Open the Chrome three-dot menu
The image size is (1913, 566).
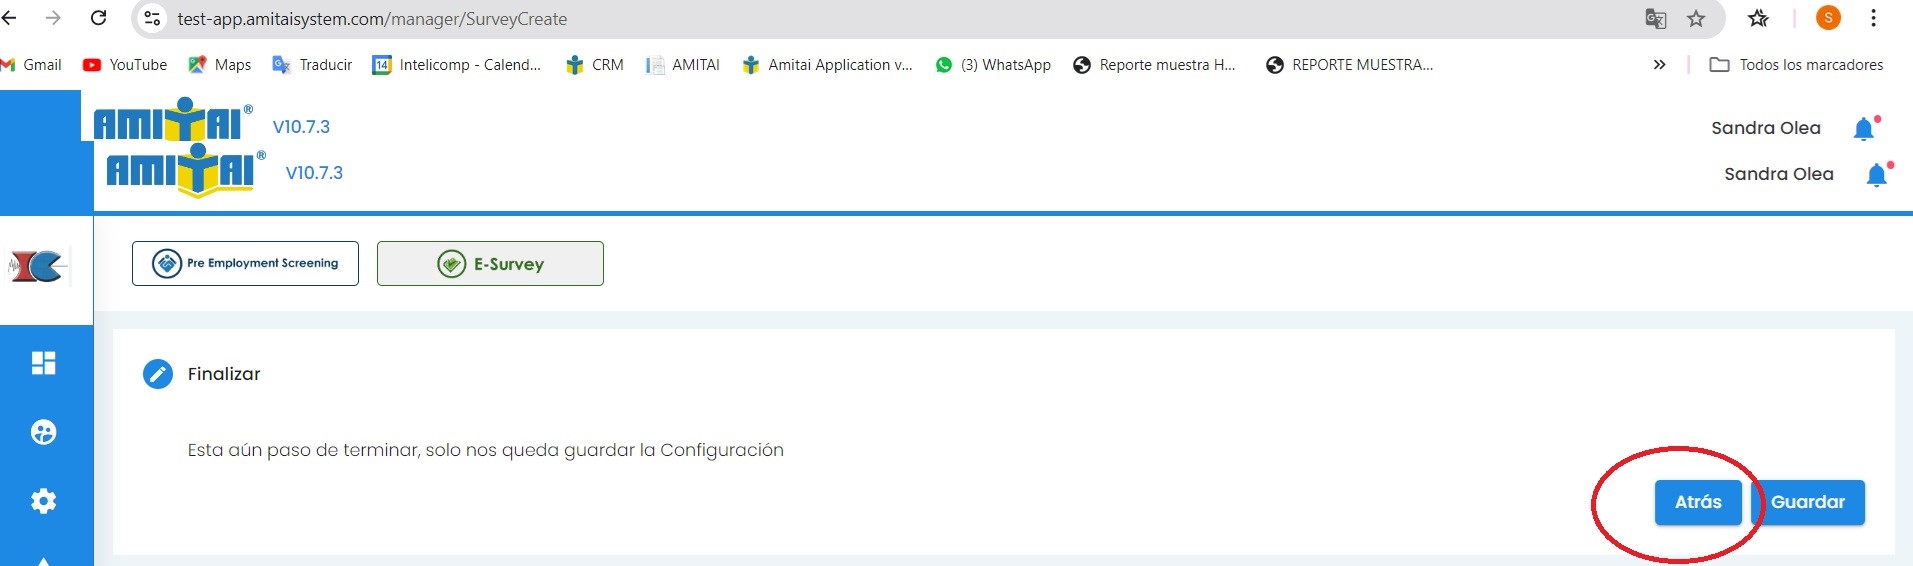[1873, 18]
